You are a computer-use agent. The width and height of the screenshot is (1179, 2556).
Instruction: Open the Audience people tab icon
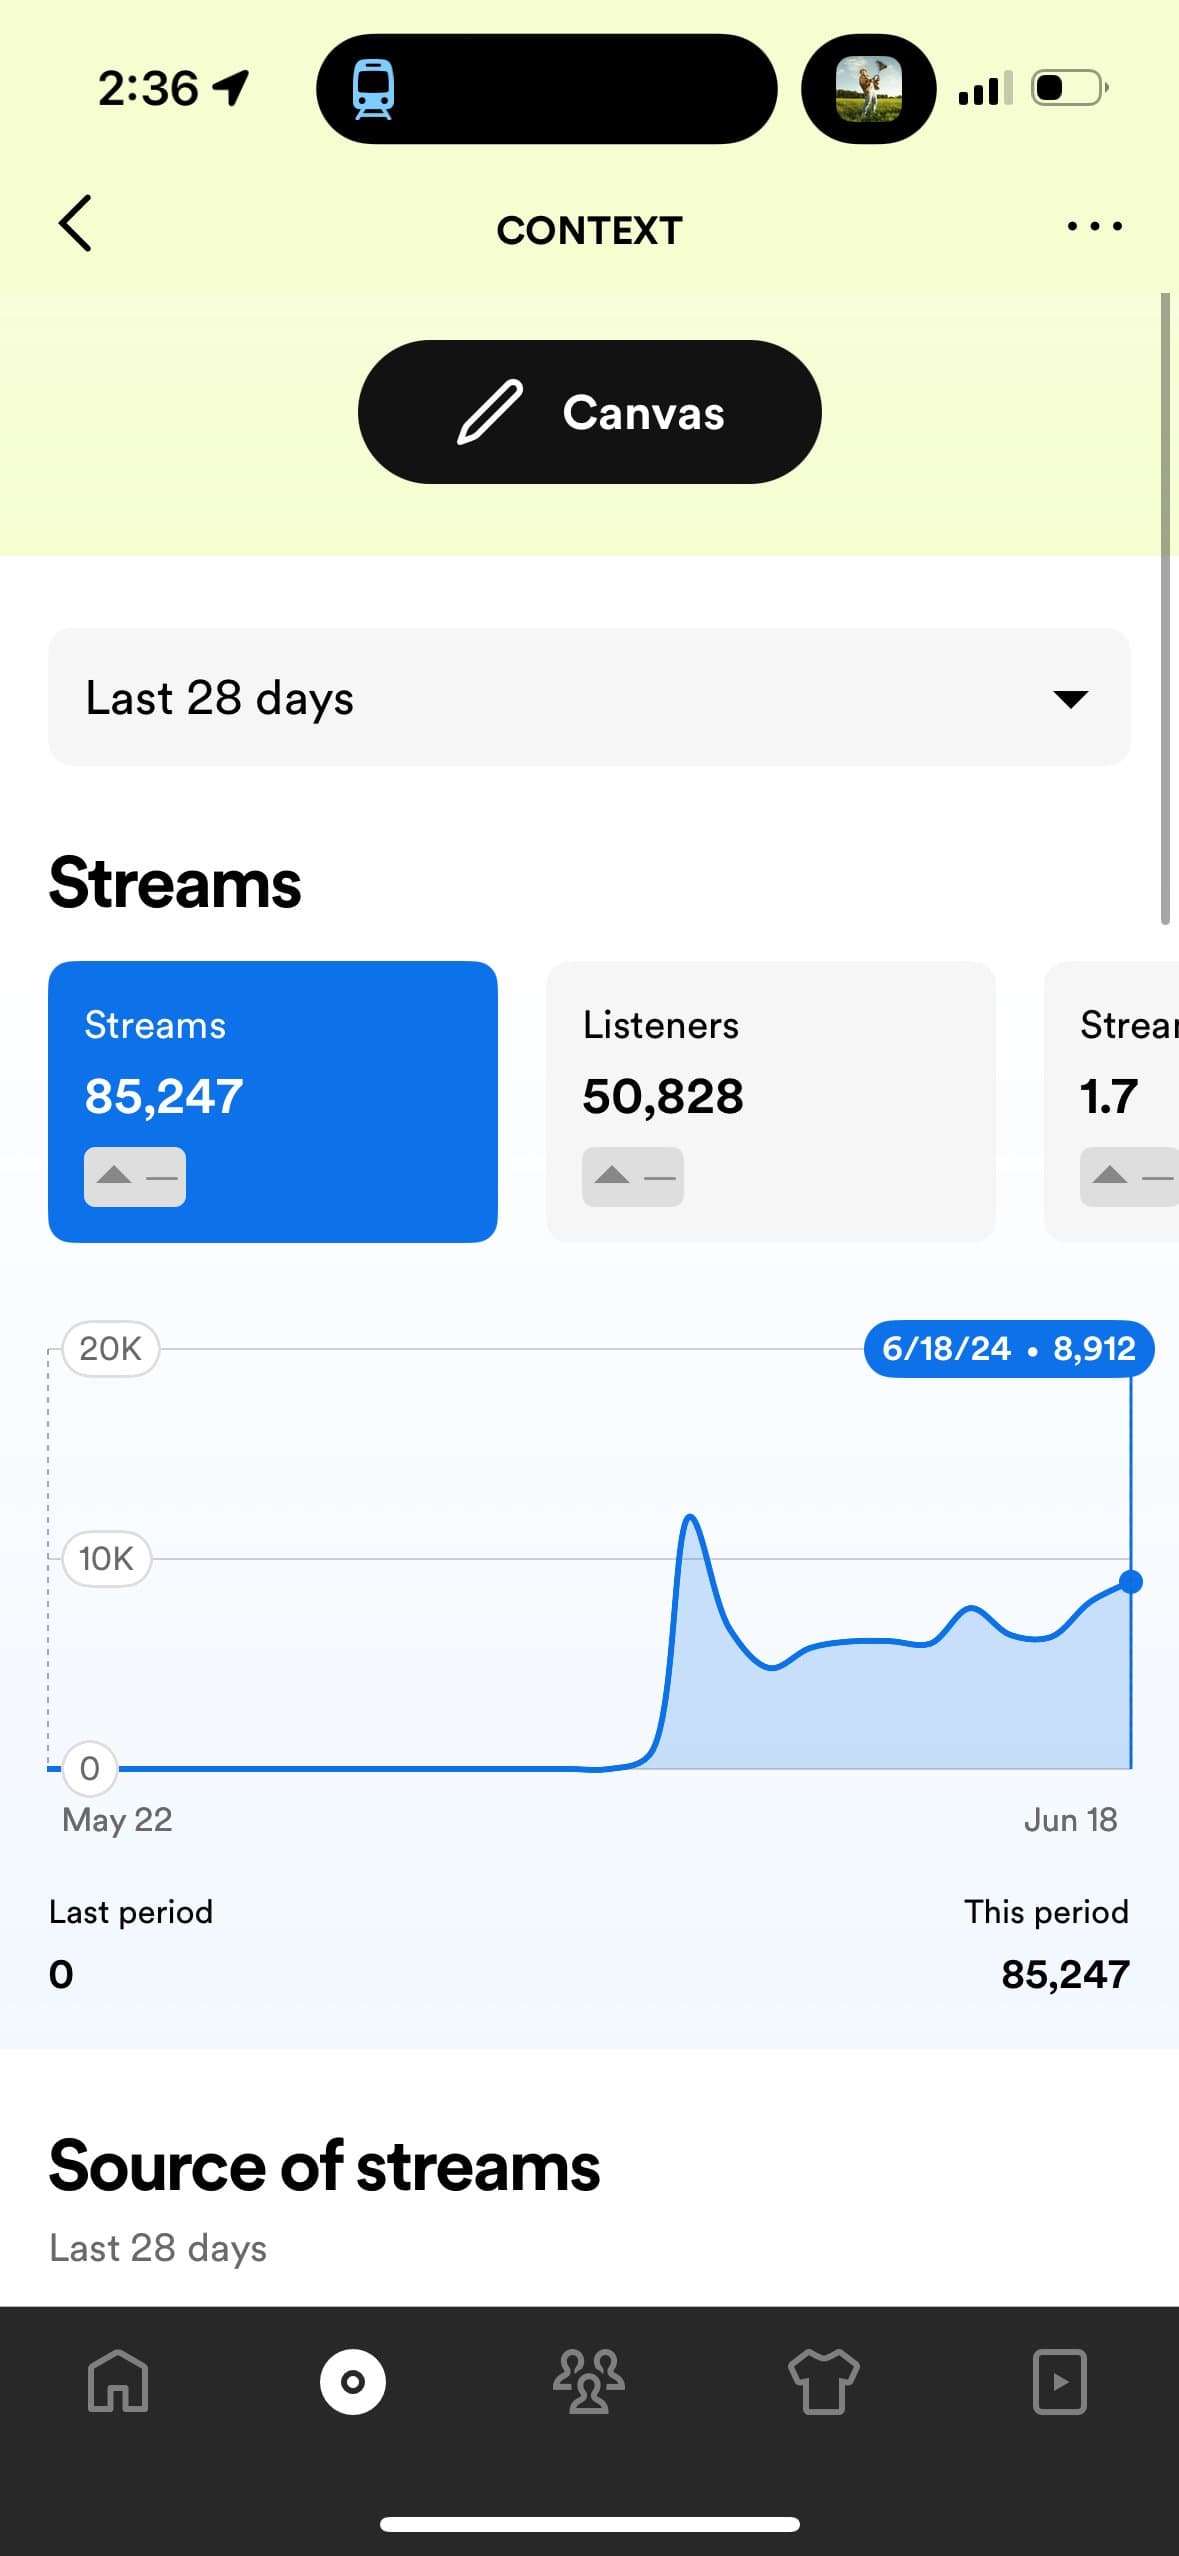[589, 2381]
